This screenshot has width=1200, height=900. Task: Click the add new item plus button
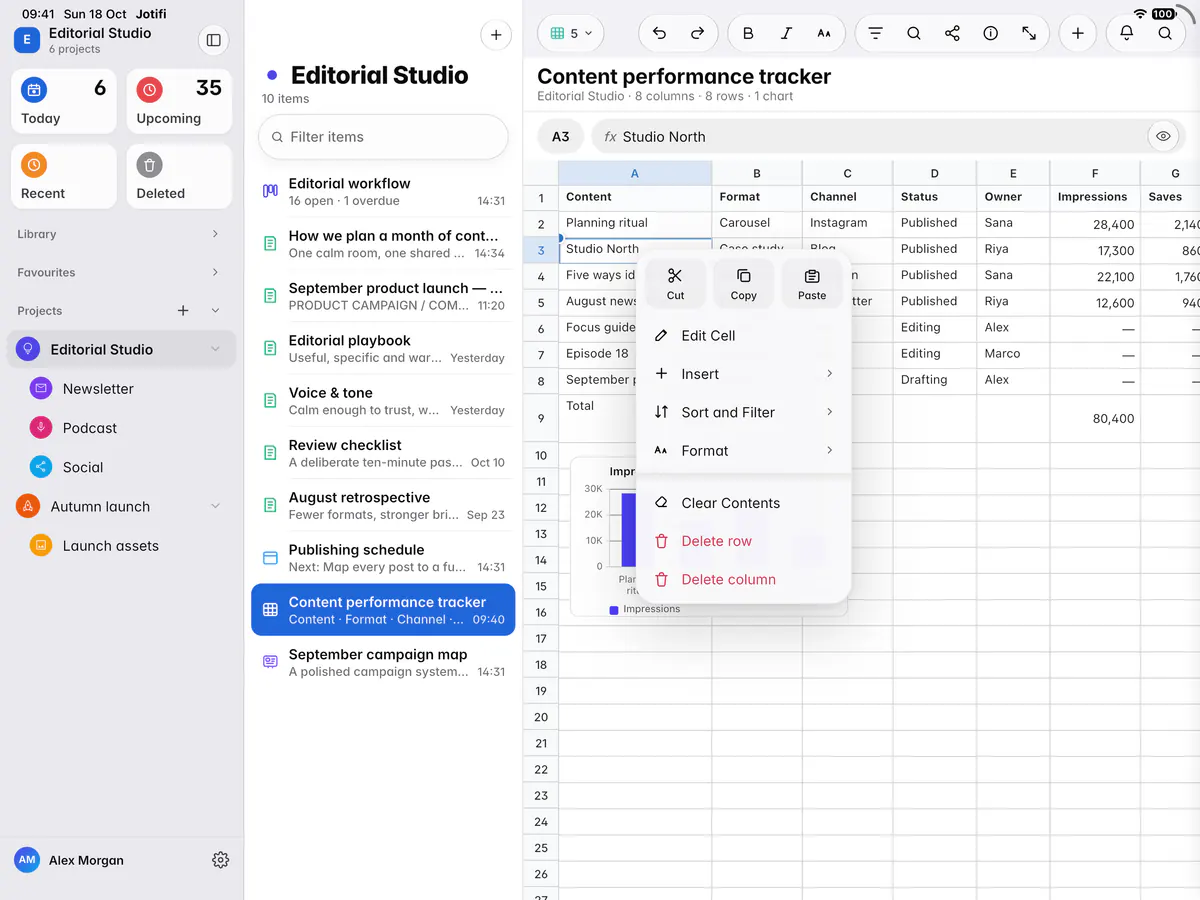tap(496, 35)
